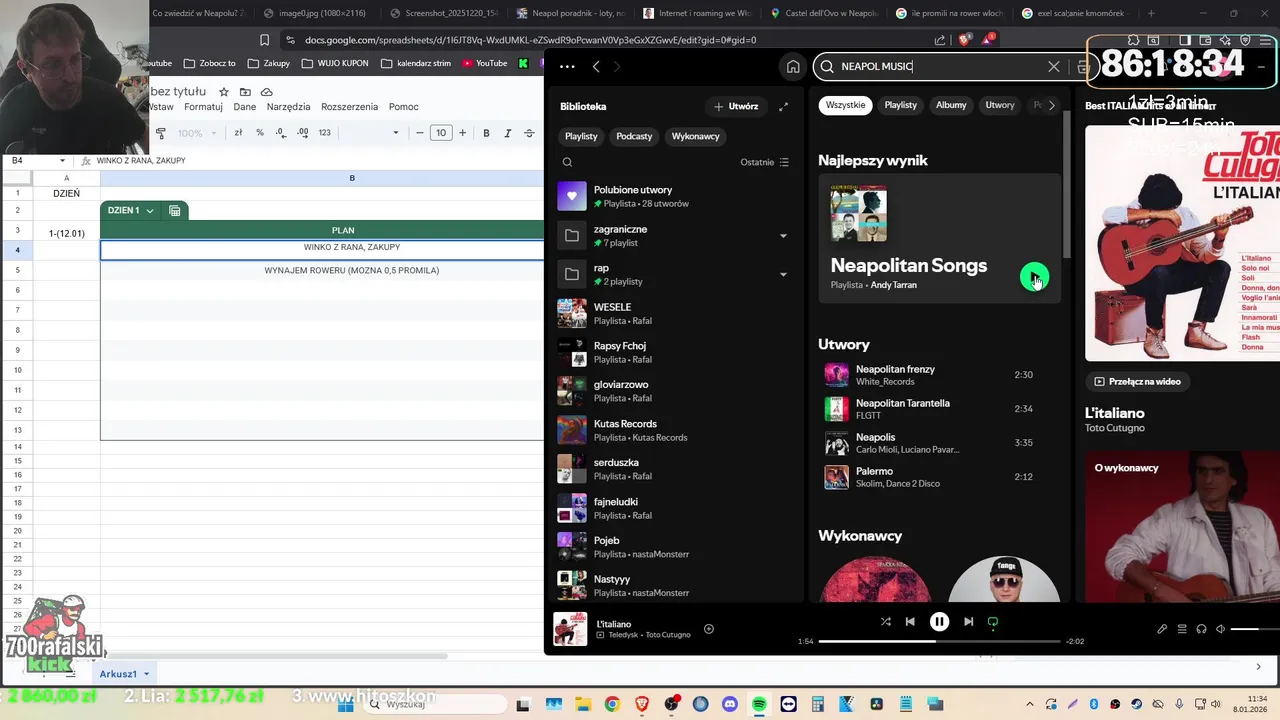This screenshot has width=1280, height=720.
Task: Click the move-to-folder icon beside spreadsheet title
Action: click(x=245, y=92)
